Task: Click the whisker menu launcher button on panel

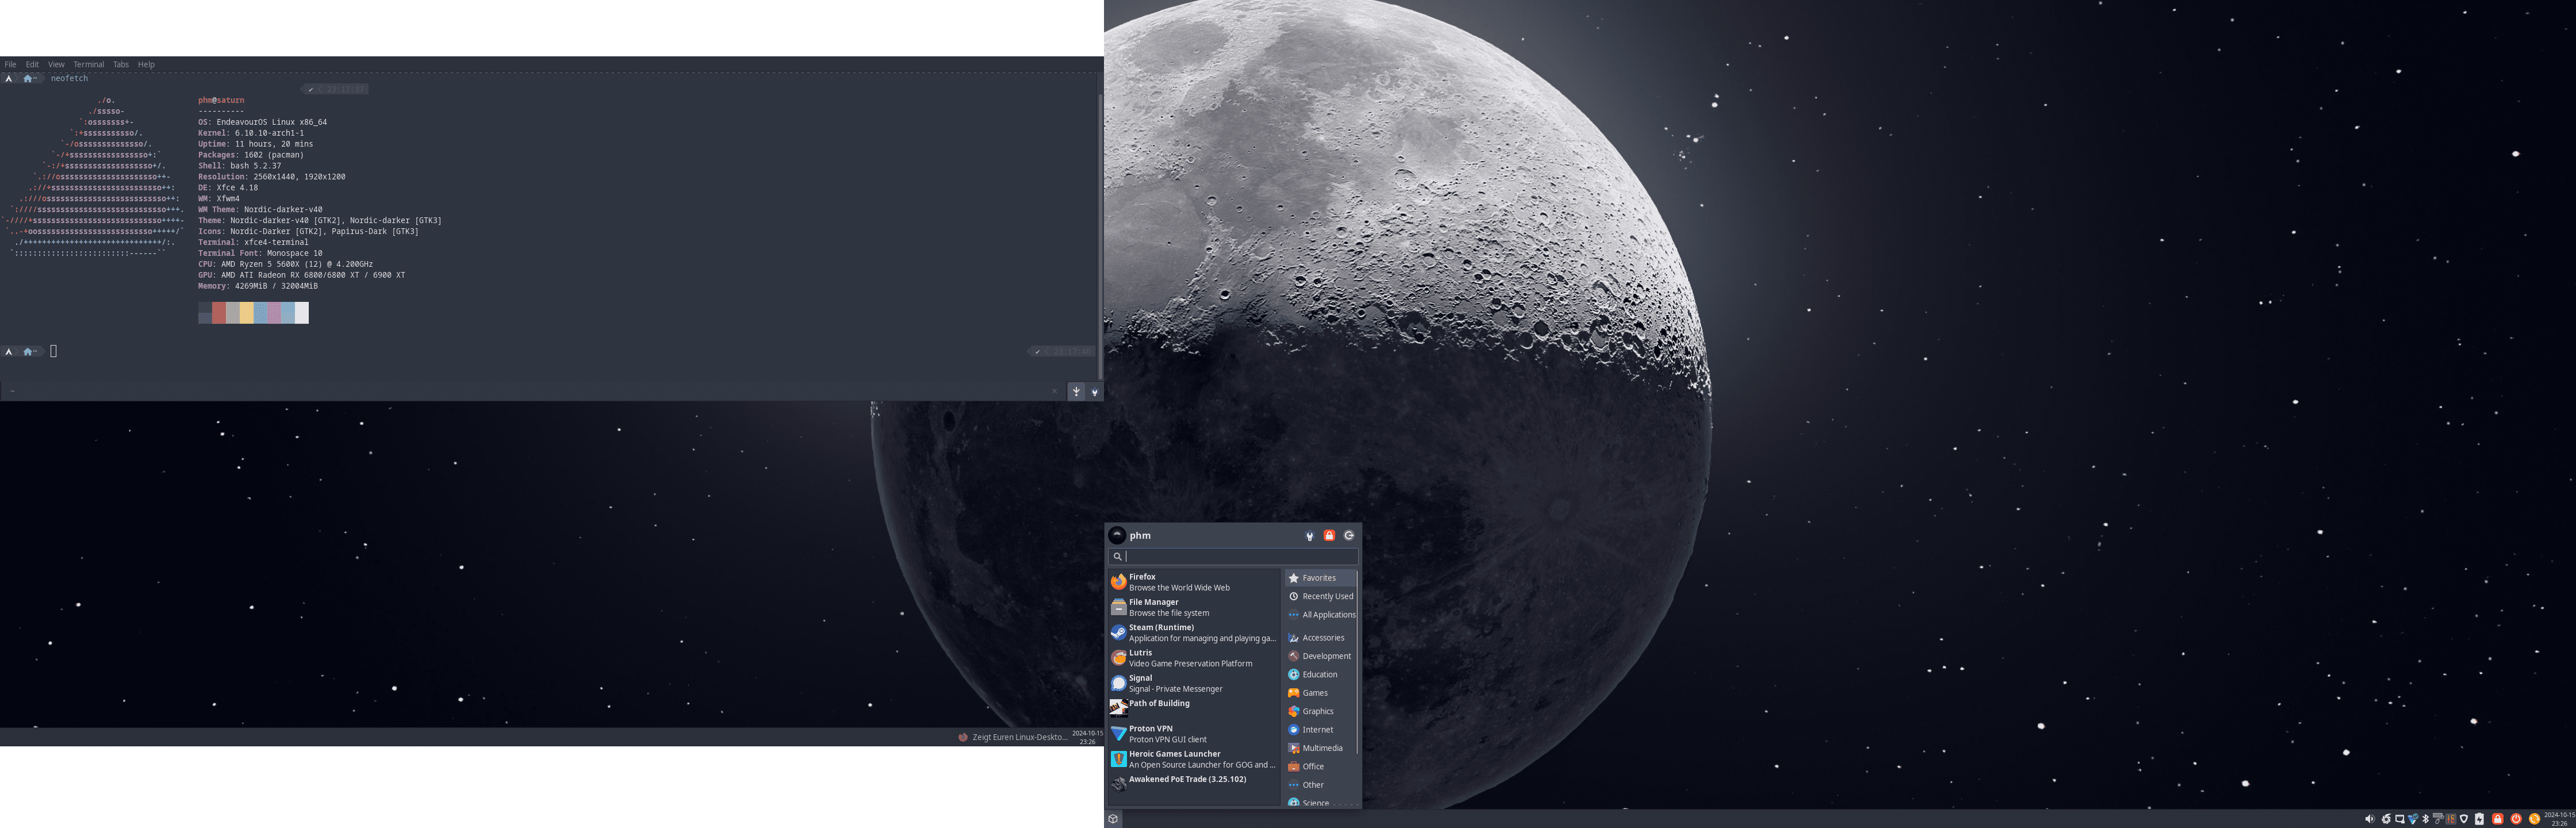Action: [x=1113, y=819]
